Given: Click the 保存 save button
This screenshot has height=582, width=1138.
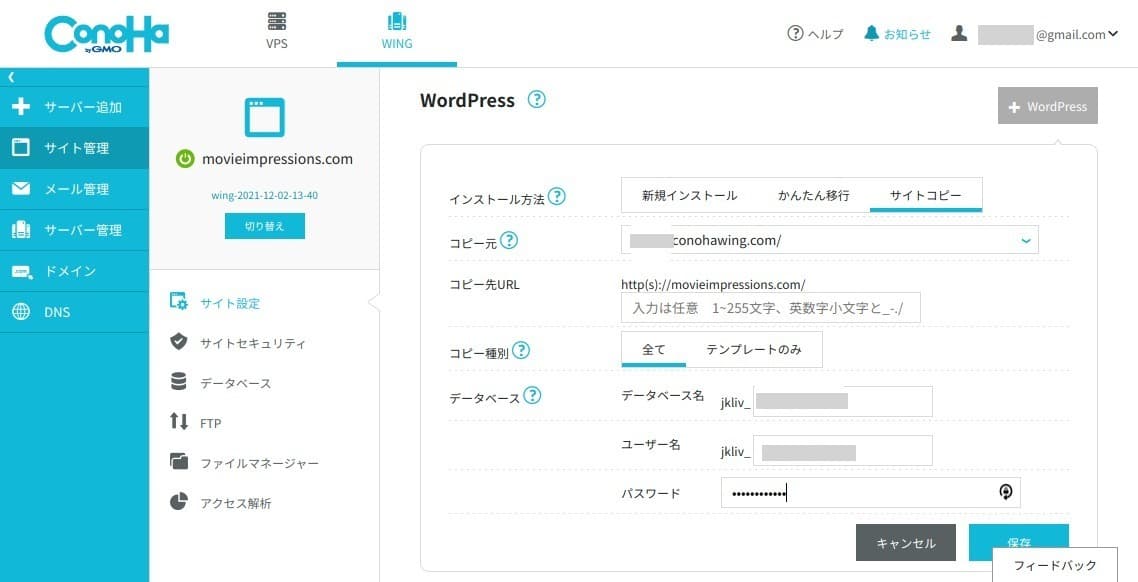Looking at the screenshot, I should (1018, 542).
